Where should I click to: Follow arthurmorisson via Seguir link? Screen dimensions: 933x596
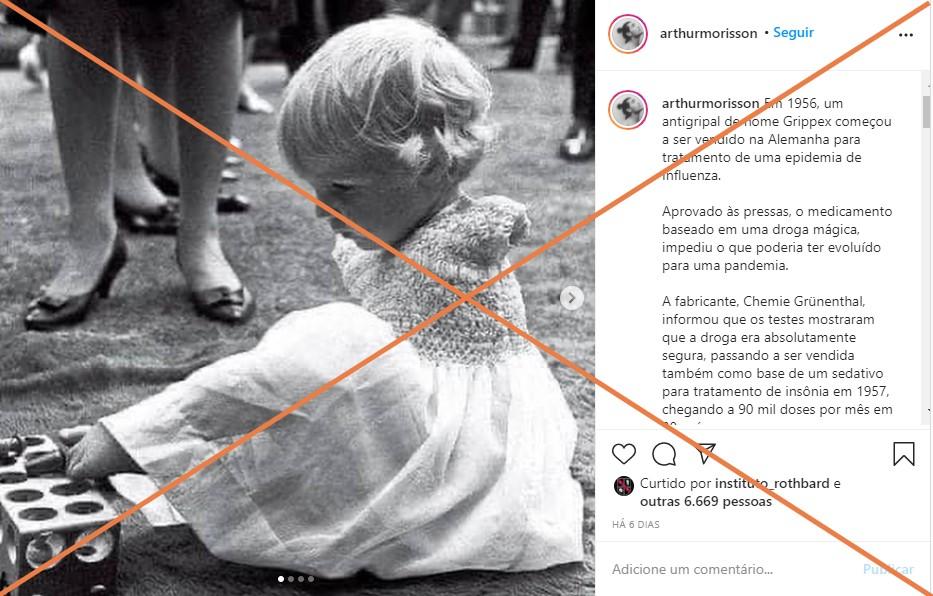793,33
